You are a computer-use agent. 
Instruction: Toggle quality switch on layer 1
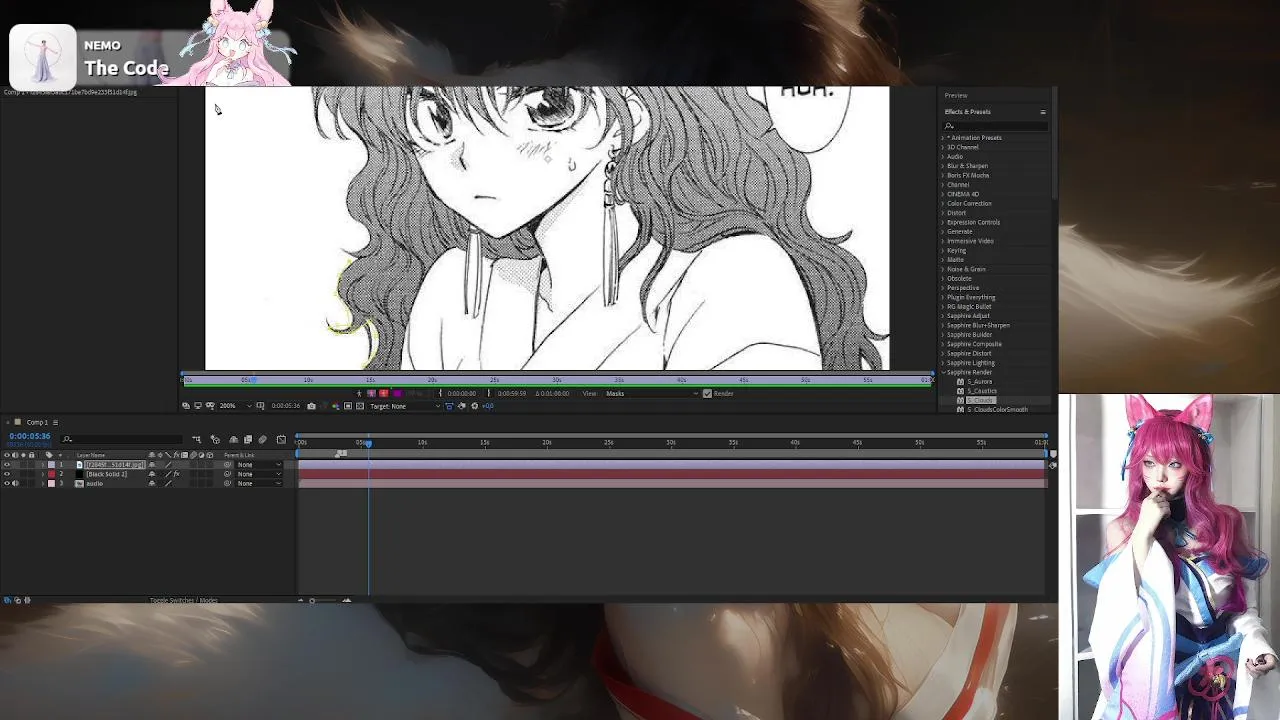point(168,465)
